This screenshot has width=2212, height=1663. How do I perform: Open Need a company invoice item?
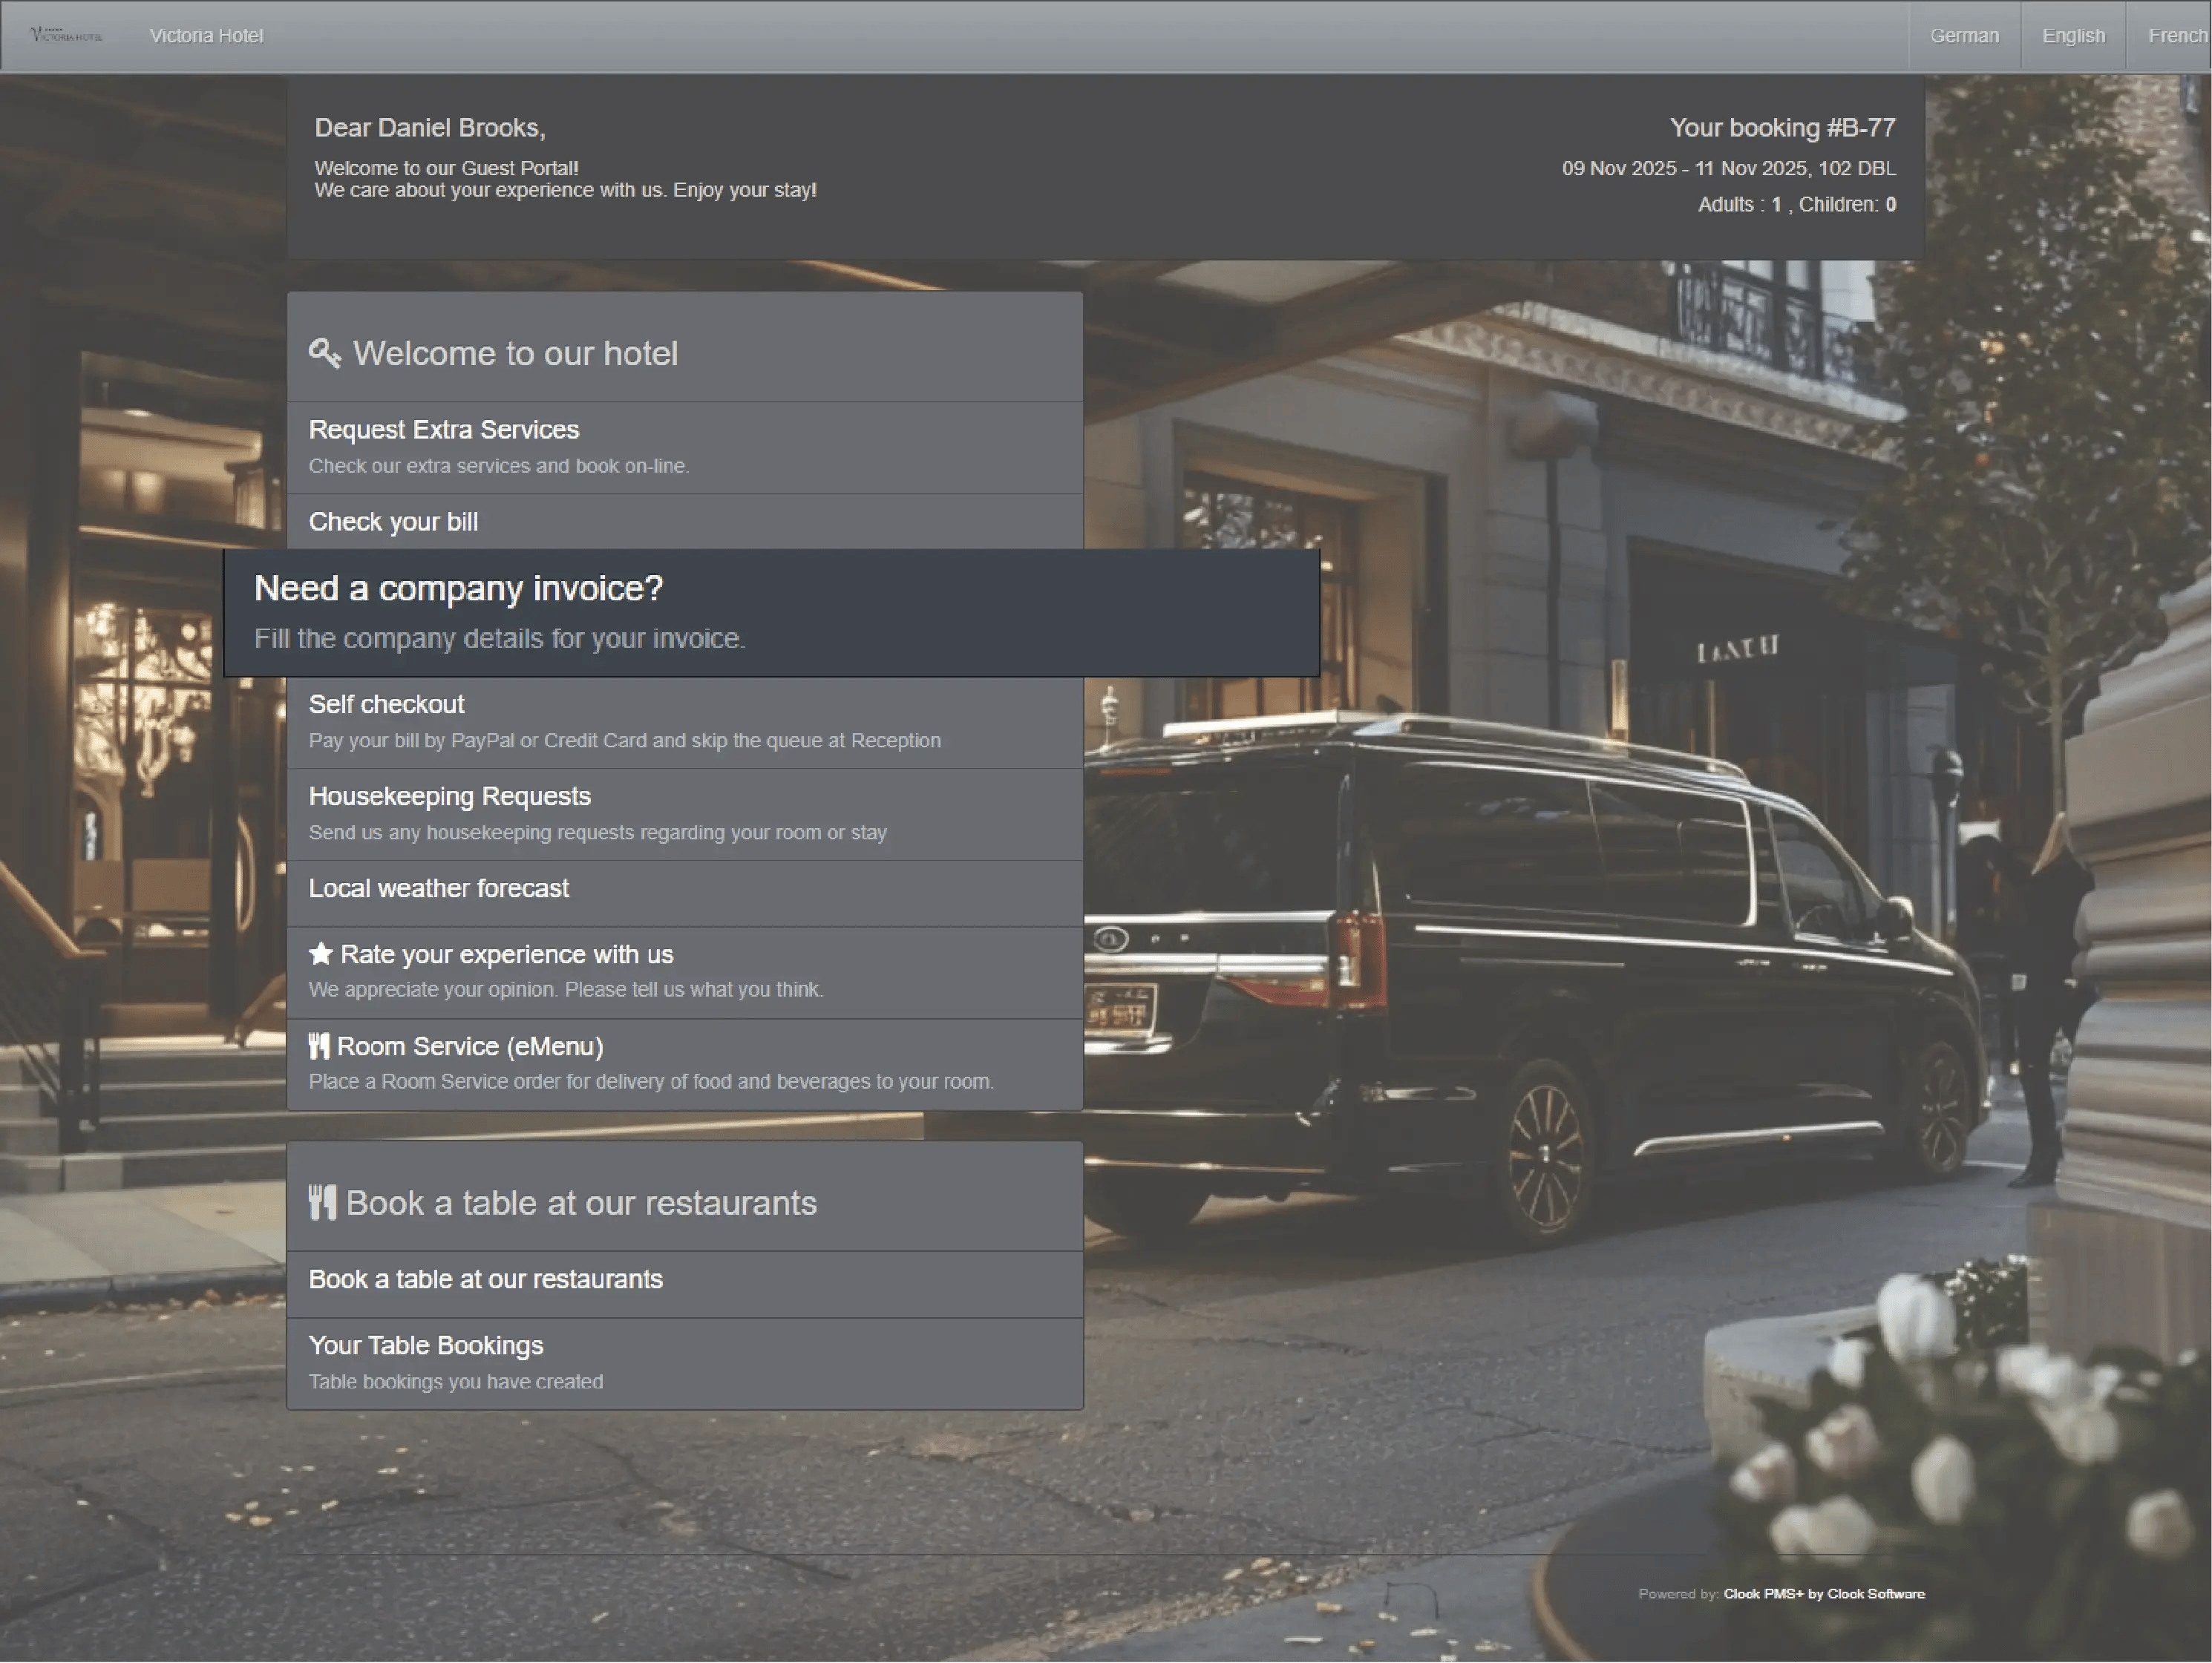[x=458, y=589]
